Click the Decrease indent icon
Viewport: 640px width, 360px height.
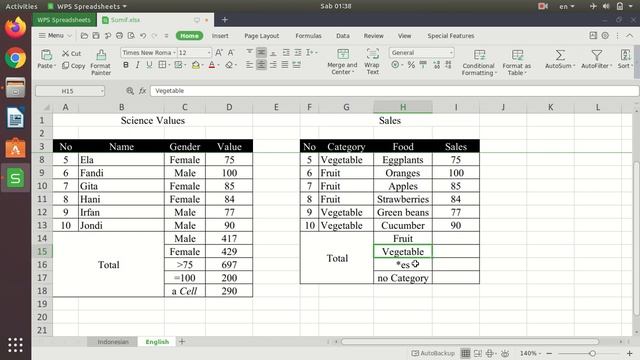(286, 53)
